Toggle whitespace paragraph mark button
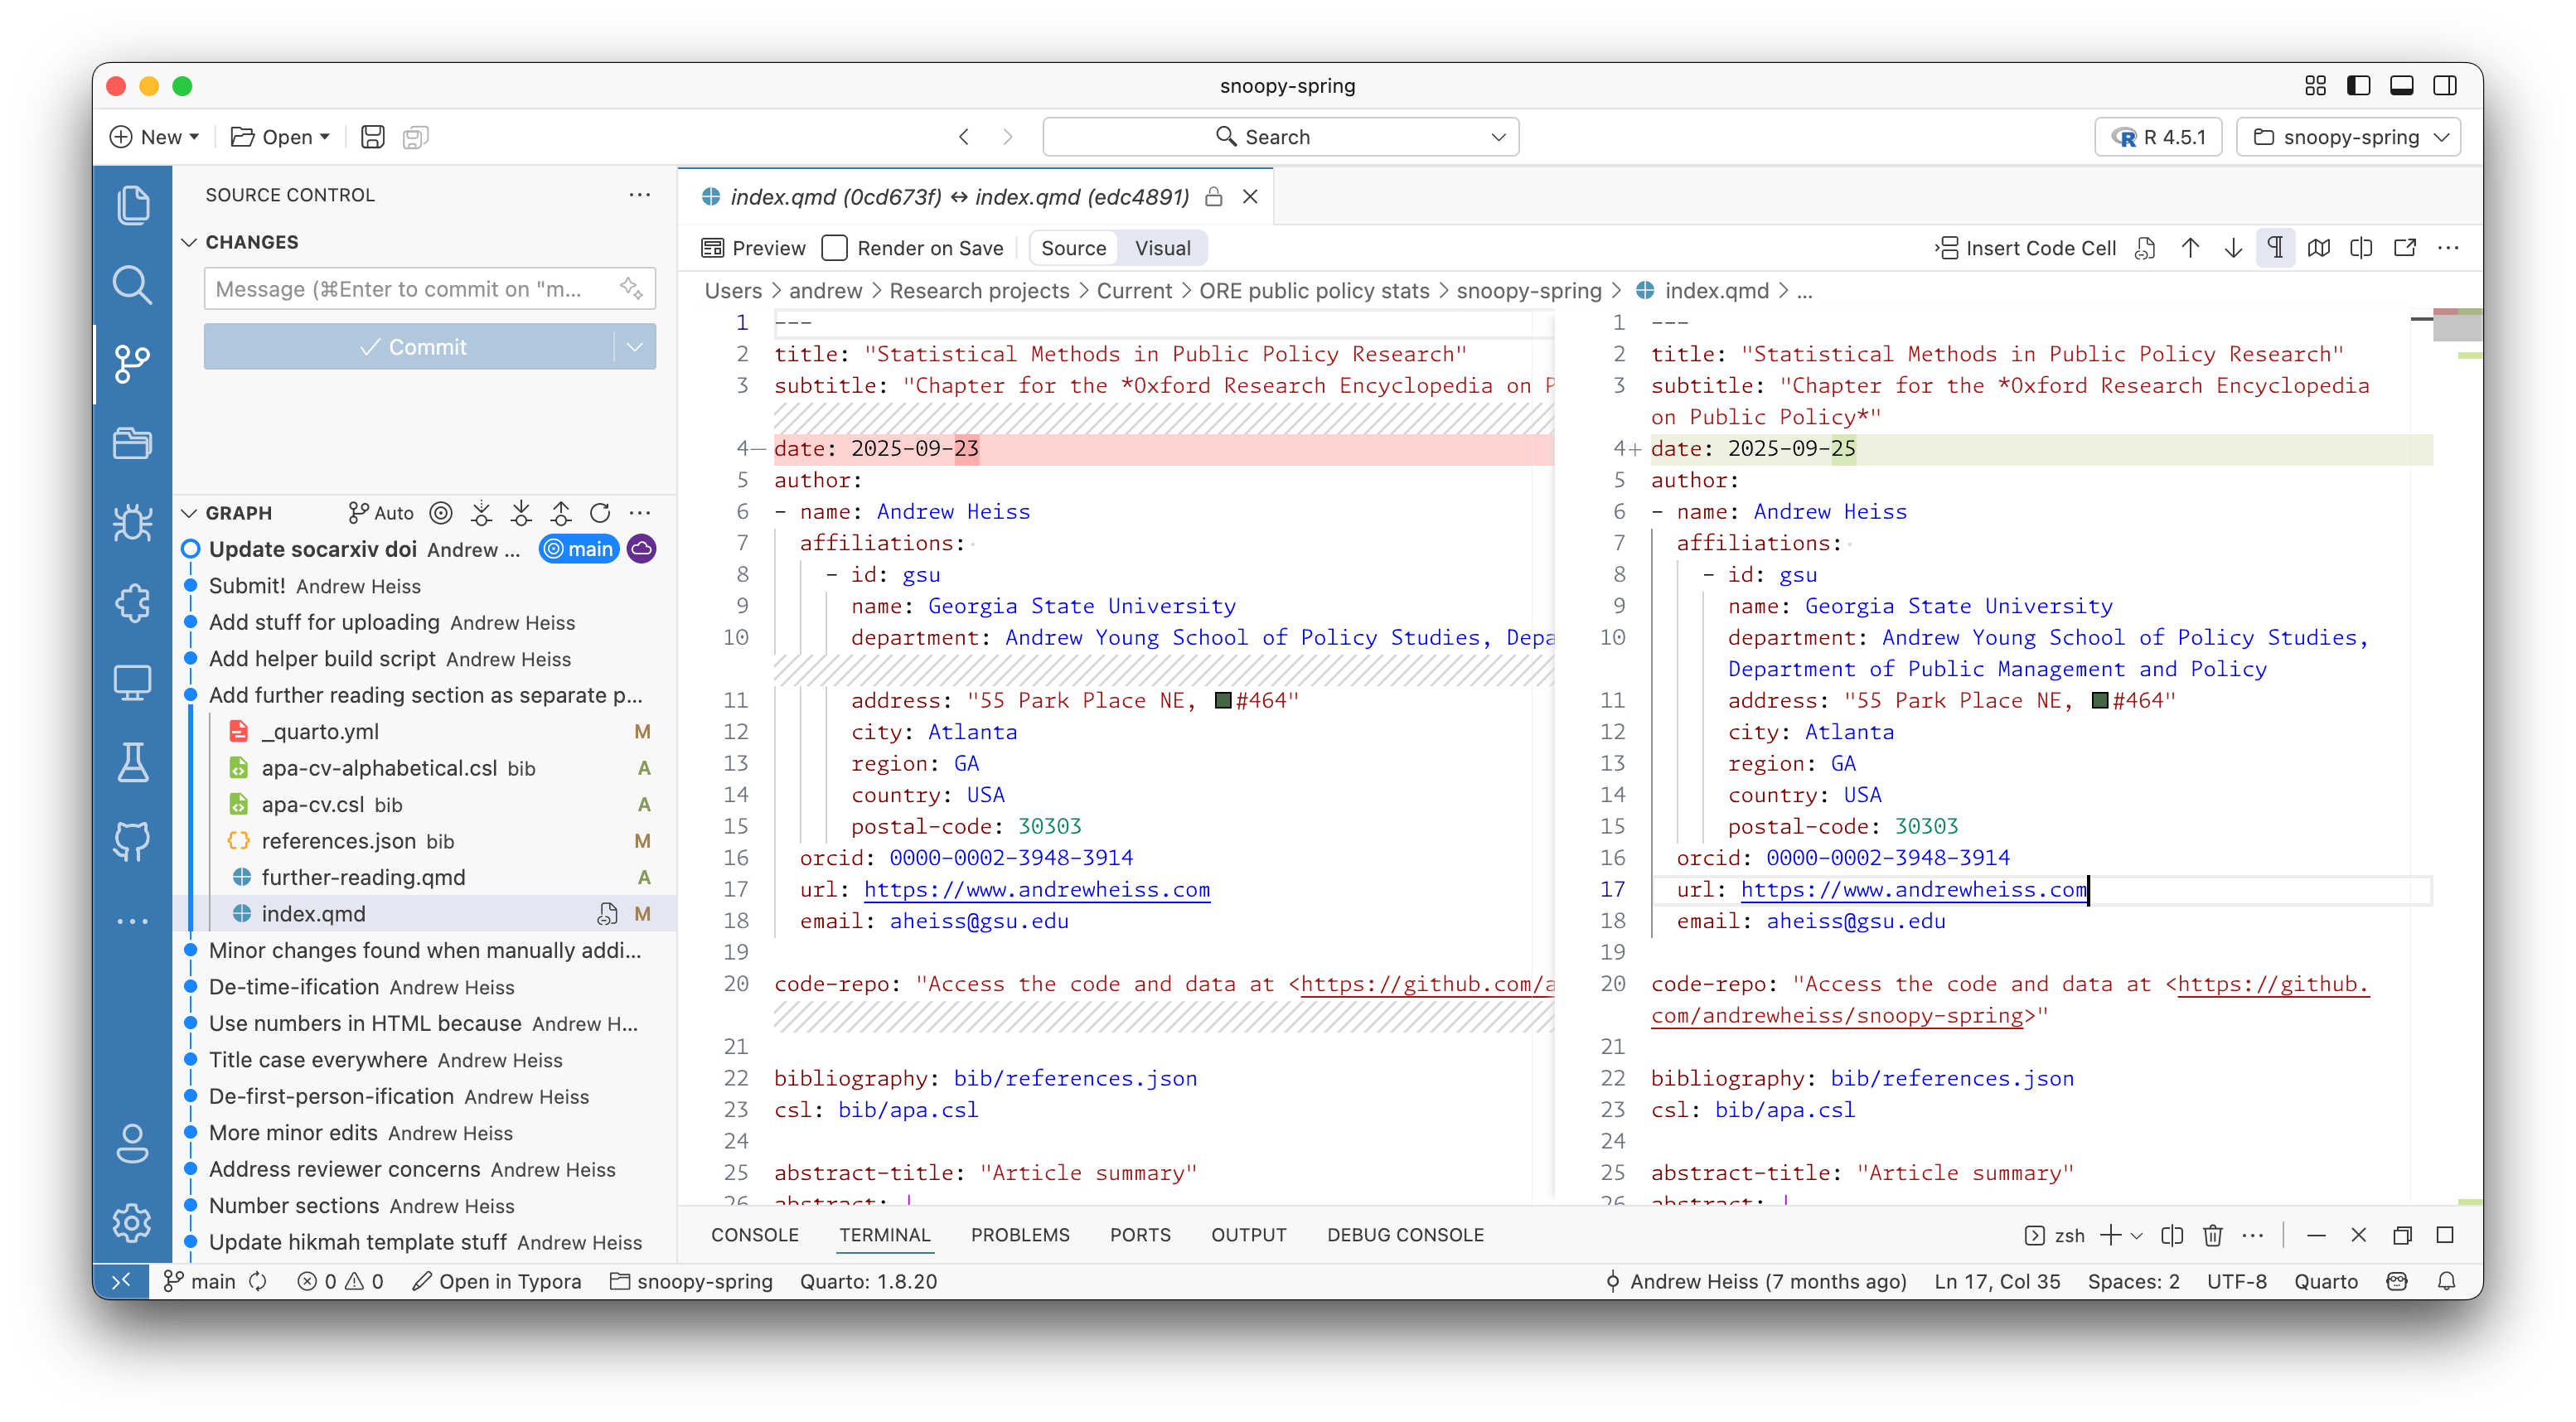 click(x=2275, y=248)
